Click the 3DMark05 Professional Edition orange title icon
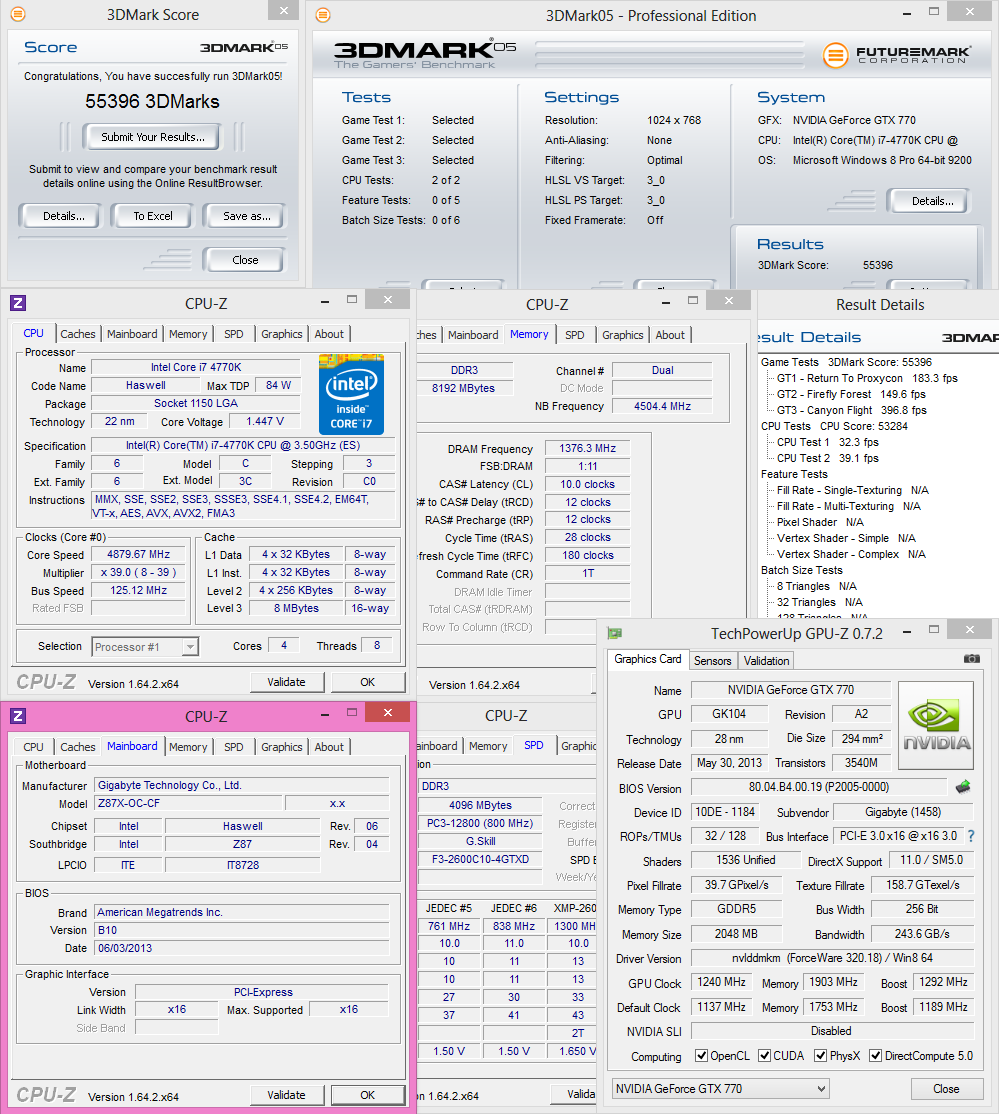 323,15
